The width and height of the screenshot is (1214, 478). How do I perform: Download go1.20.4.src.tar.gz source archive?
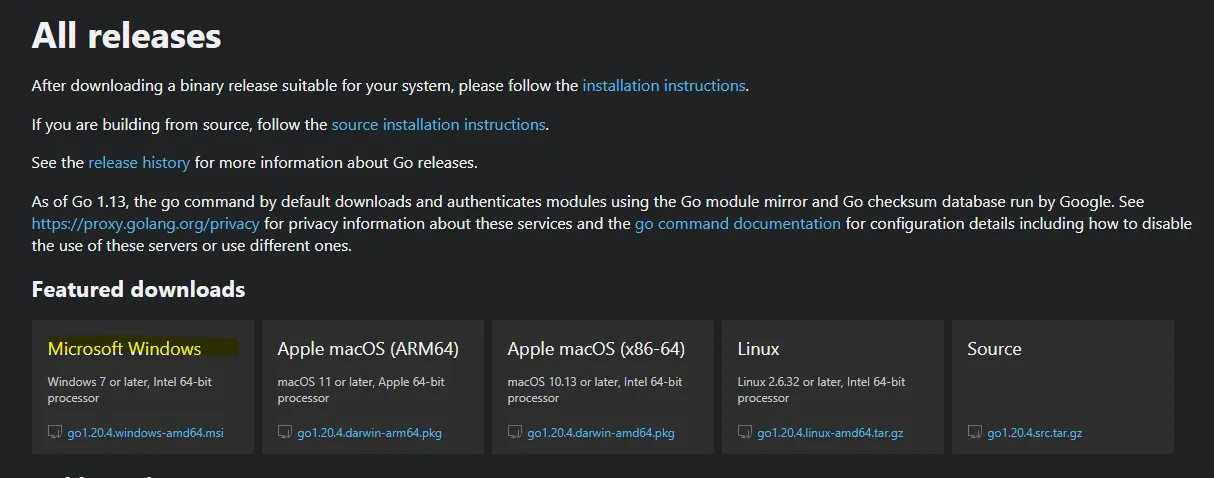1034,433
